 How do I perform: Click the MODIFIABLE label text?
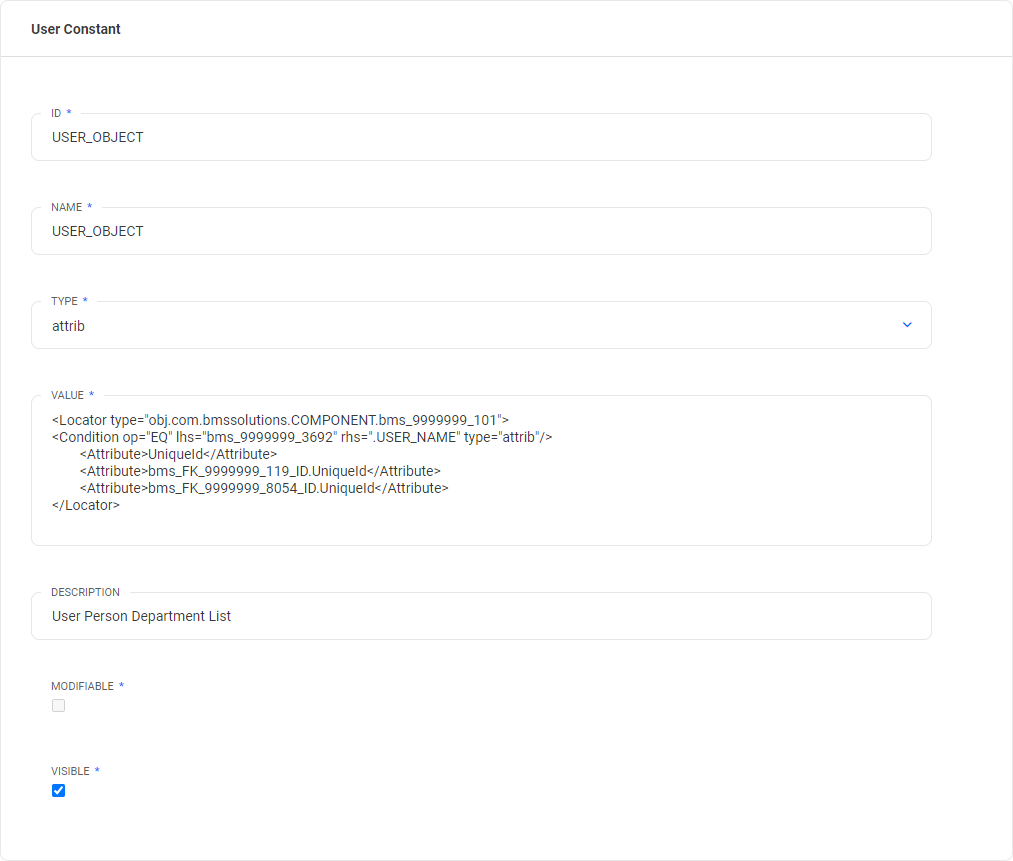tap(82, 686)
